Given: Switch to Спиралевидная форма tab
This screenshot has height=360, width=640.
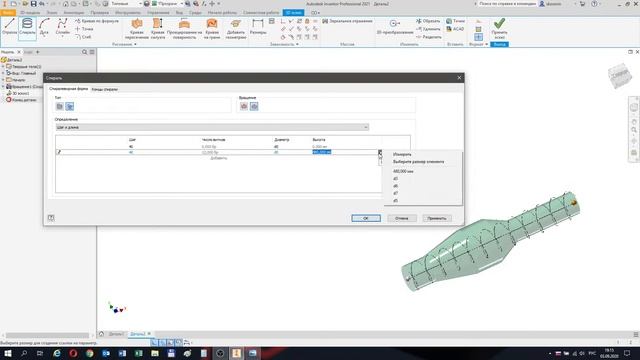Looking at the screenshot, I should [x=68, y=89].
